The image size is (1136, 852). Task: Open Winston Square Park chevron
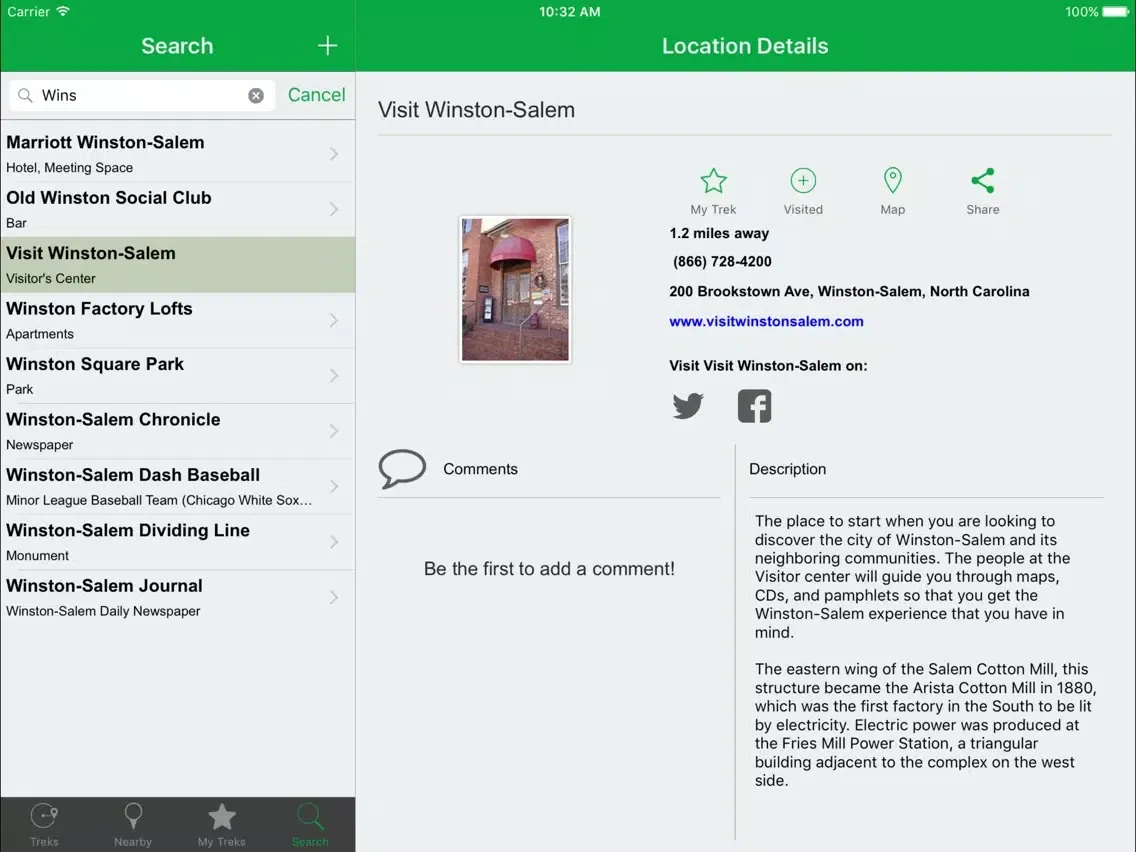click(x=334, y=375)
